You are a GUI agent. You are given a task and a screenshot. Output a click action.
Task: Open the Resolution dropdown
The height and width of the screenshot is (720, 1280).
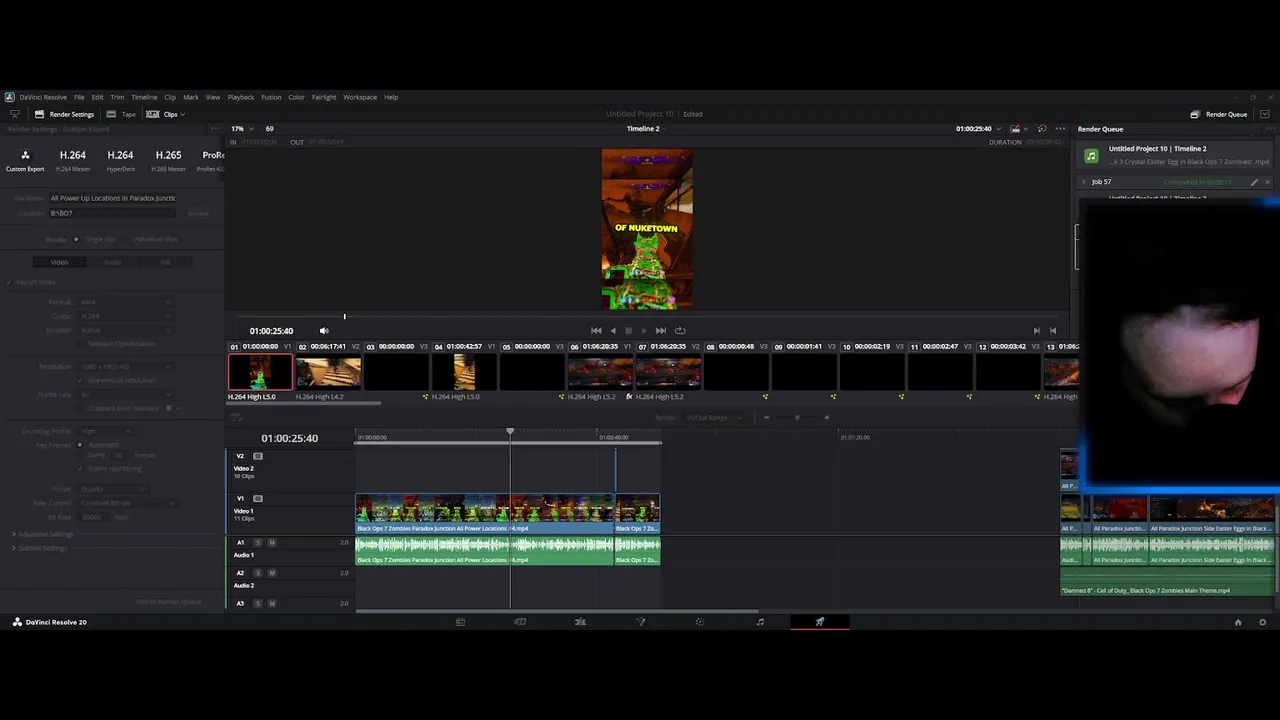(x=125, y=367)
